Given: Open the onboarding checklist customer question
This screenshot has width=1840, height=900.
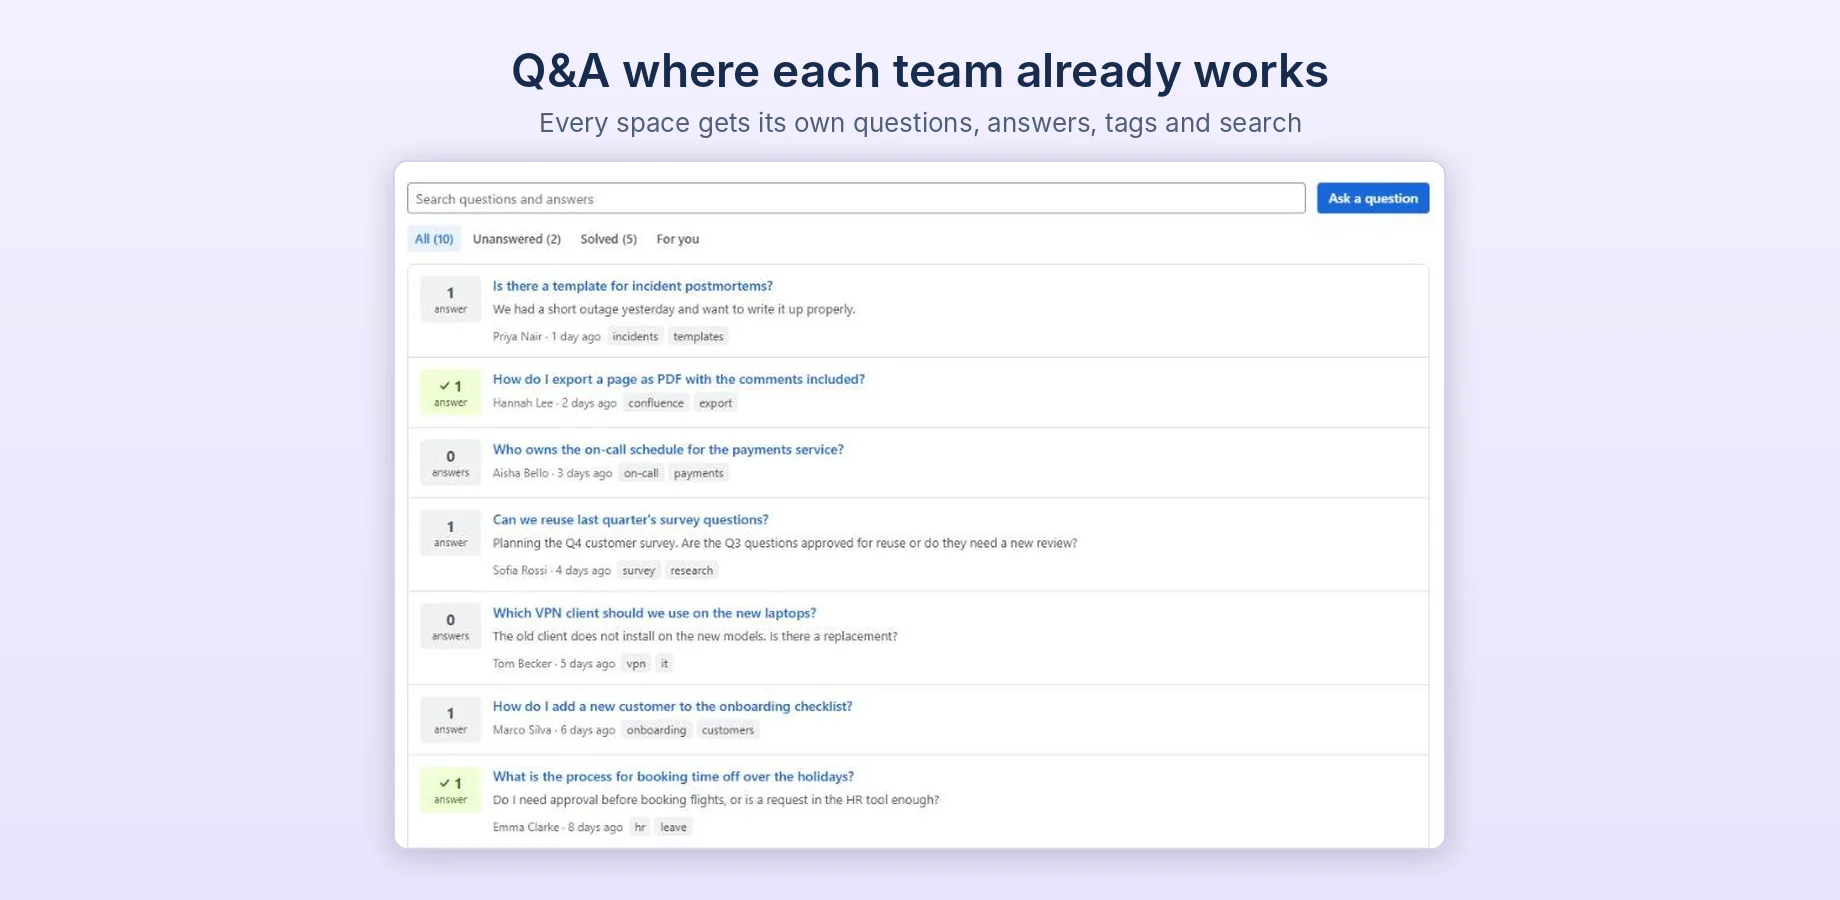Looking at the screenshot, I should tap(672, 706).
